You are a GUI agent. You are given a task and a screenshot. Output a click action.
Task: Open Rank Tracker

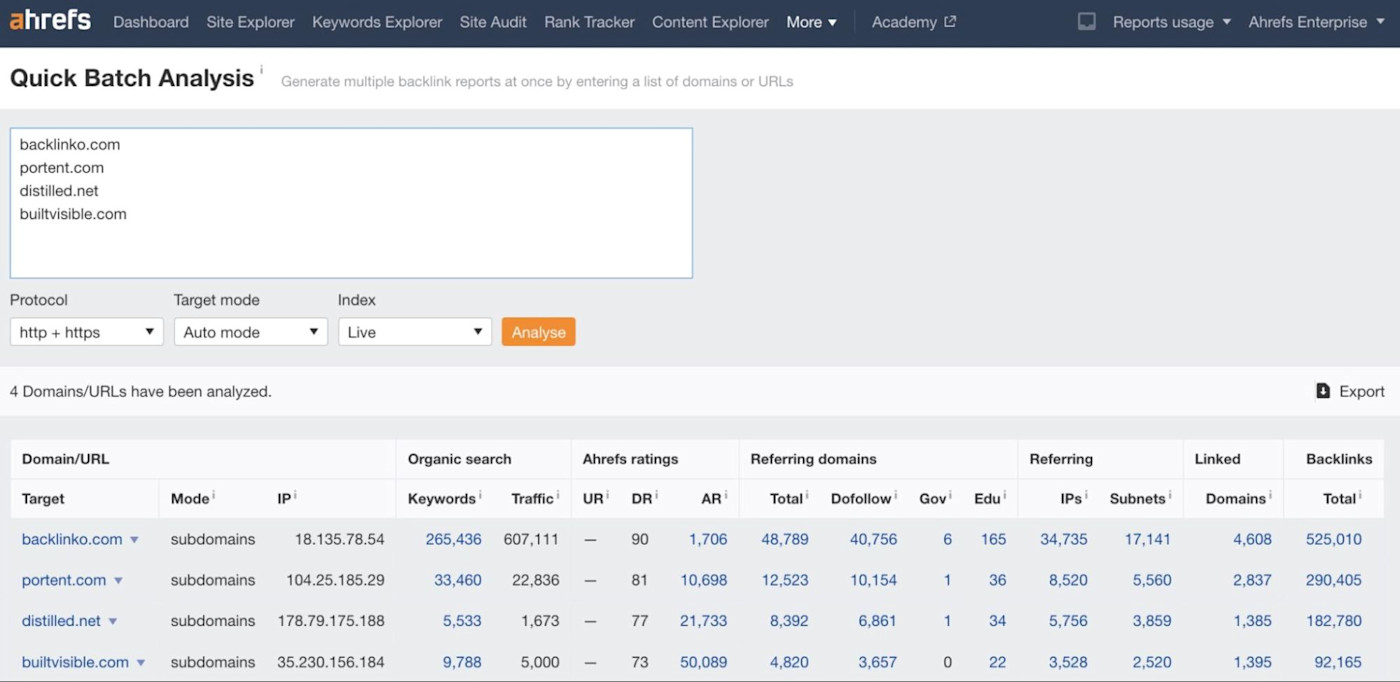click(589, 22)
